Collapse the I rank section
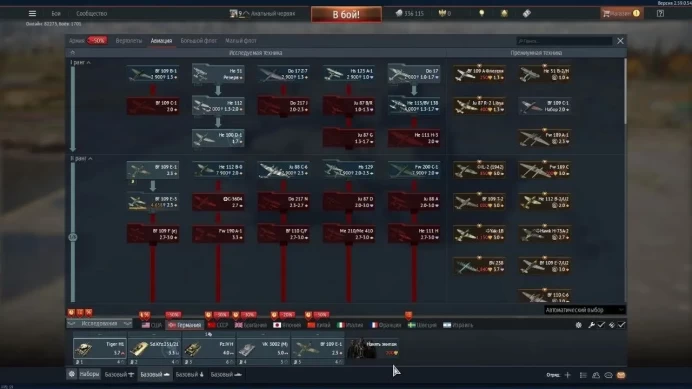Viewport: 692px width, 389px height. (80, 63)
